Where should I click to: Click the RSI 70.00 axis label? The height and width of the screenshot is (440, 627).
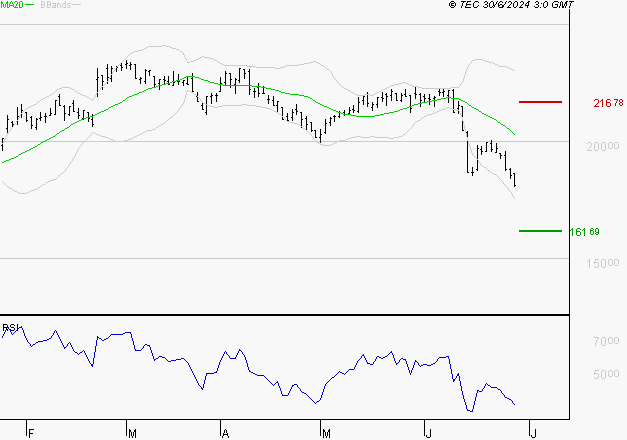606,341
